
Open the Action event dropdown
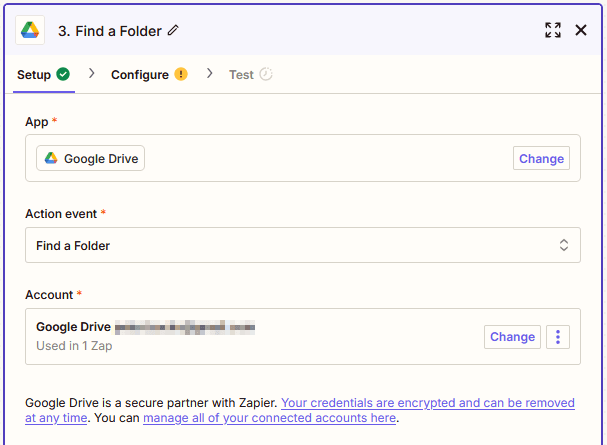(x=303, y=245)
